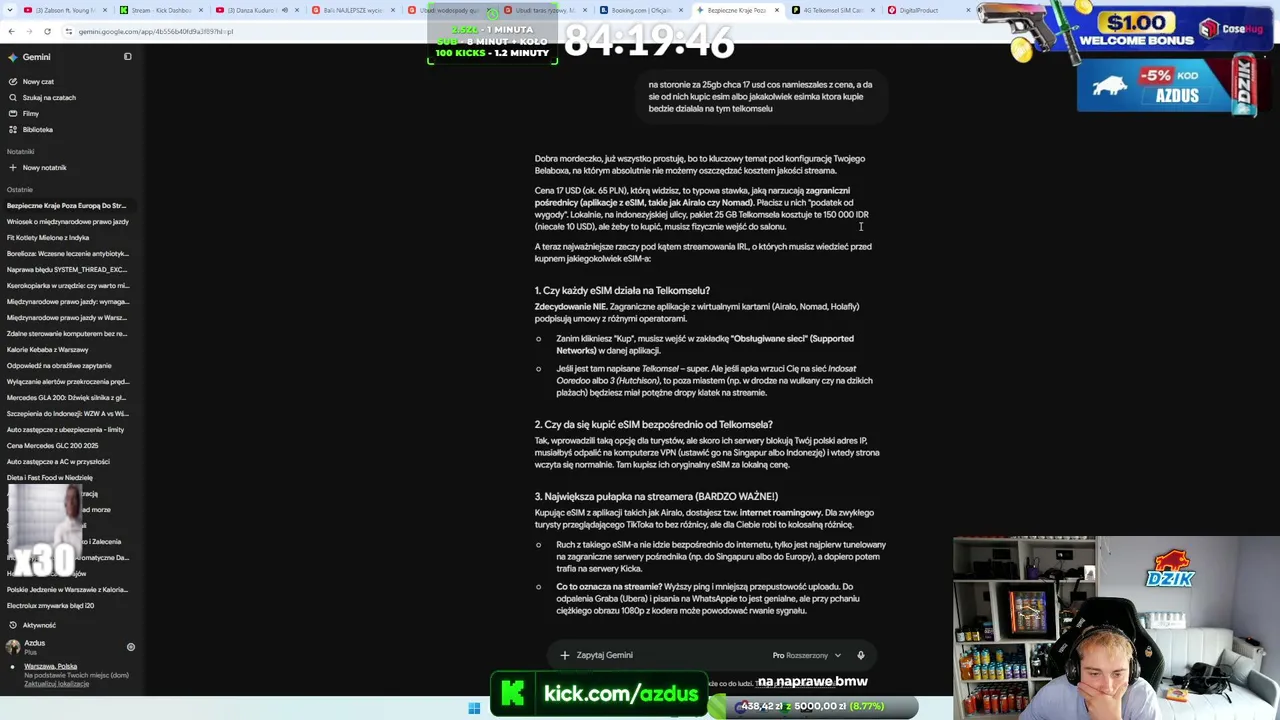This screenshot has width=1280, height=720.
Task: Click heading '3. Największa pułapka na streamera'
Action: click(656, 497)
